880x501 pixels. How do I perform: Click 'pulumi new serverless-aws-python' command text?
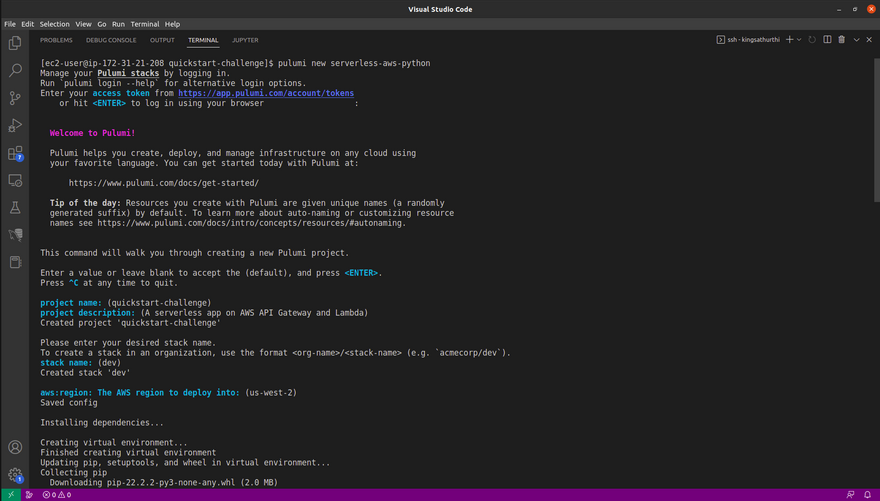(354, 63)
